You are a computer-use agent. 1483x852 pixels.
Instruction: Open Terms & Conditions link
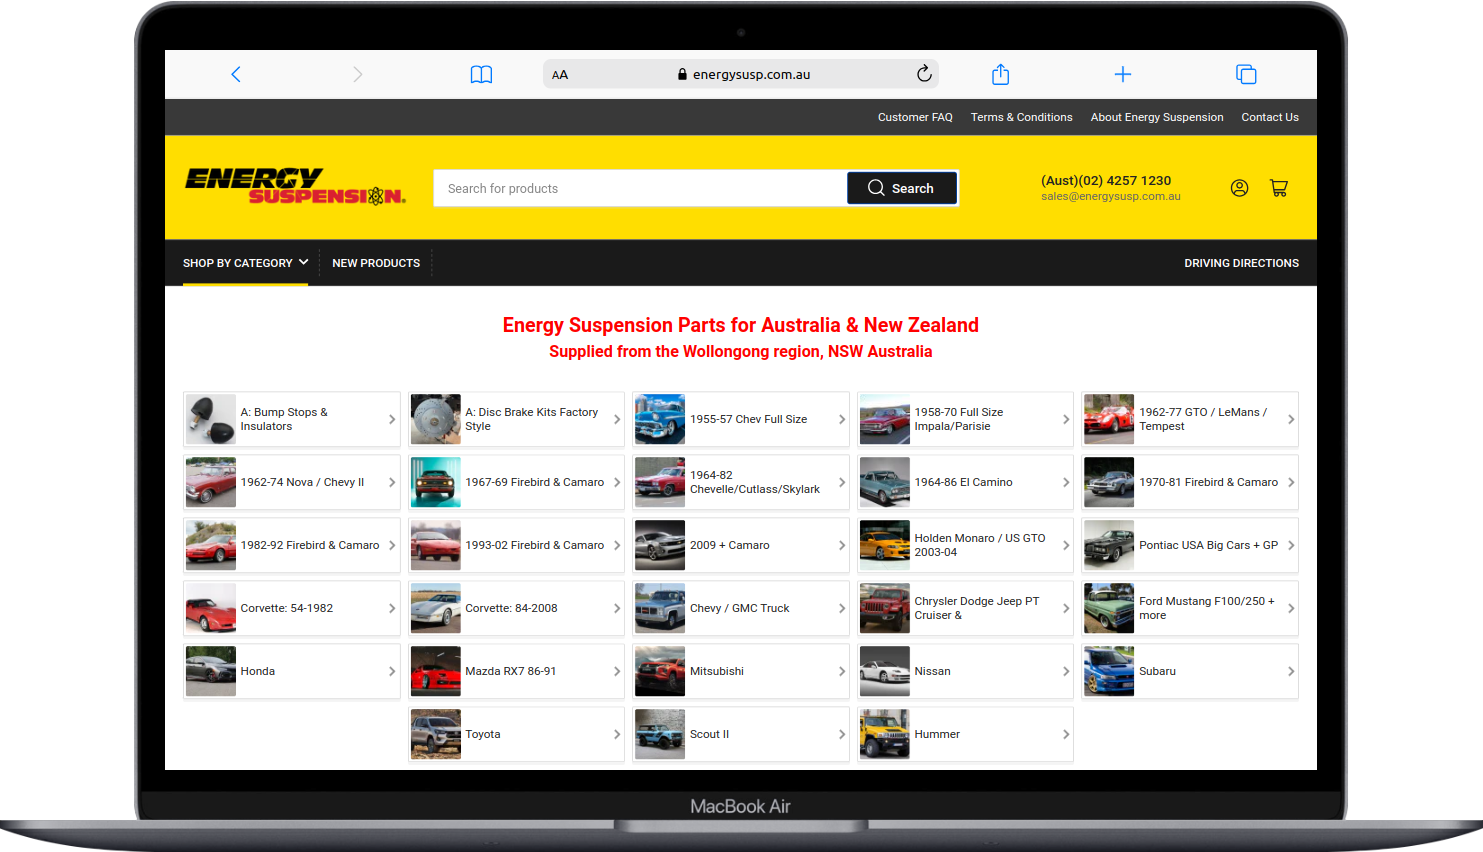[x=1021, y=117]
